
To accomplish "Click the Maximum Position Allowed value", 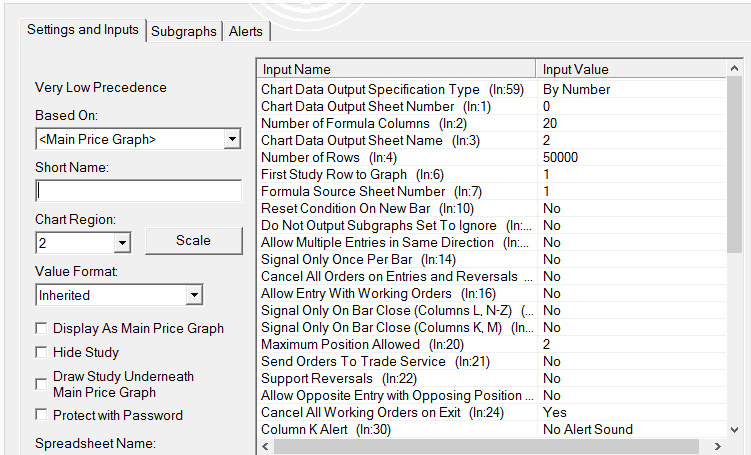I will [x=547, y=344].
